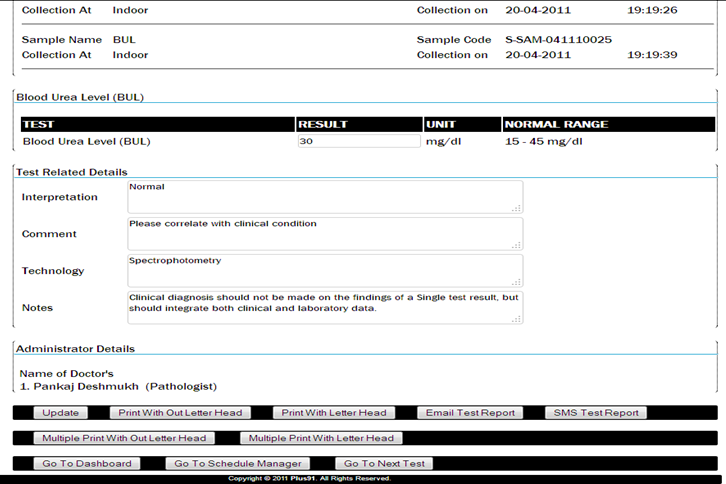726x484 pixels.
Task: Click the Comment box resize grip
Action: [x=517, y=245]
